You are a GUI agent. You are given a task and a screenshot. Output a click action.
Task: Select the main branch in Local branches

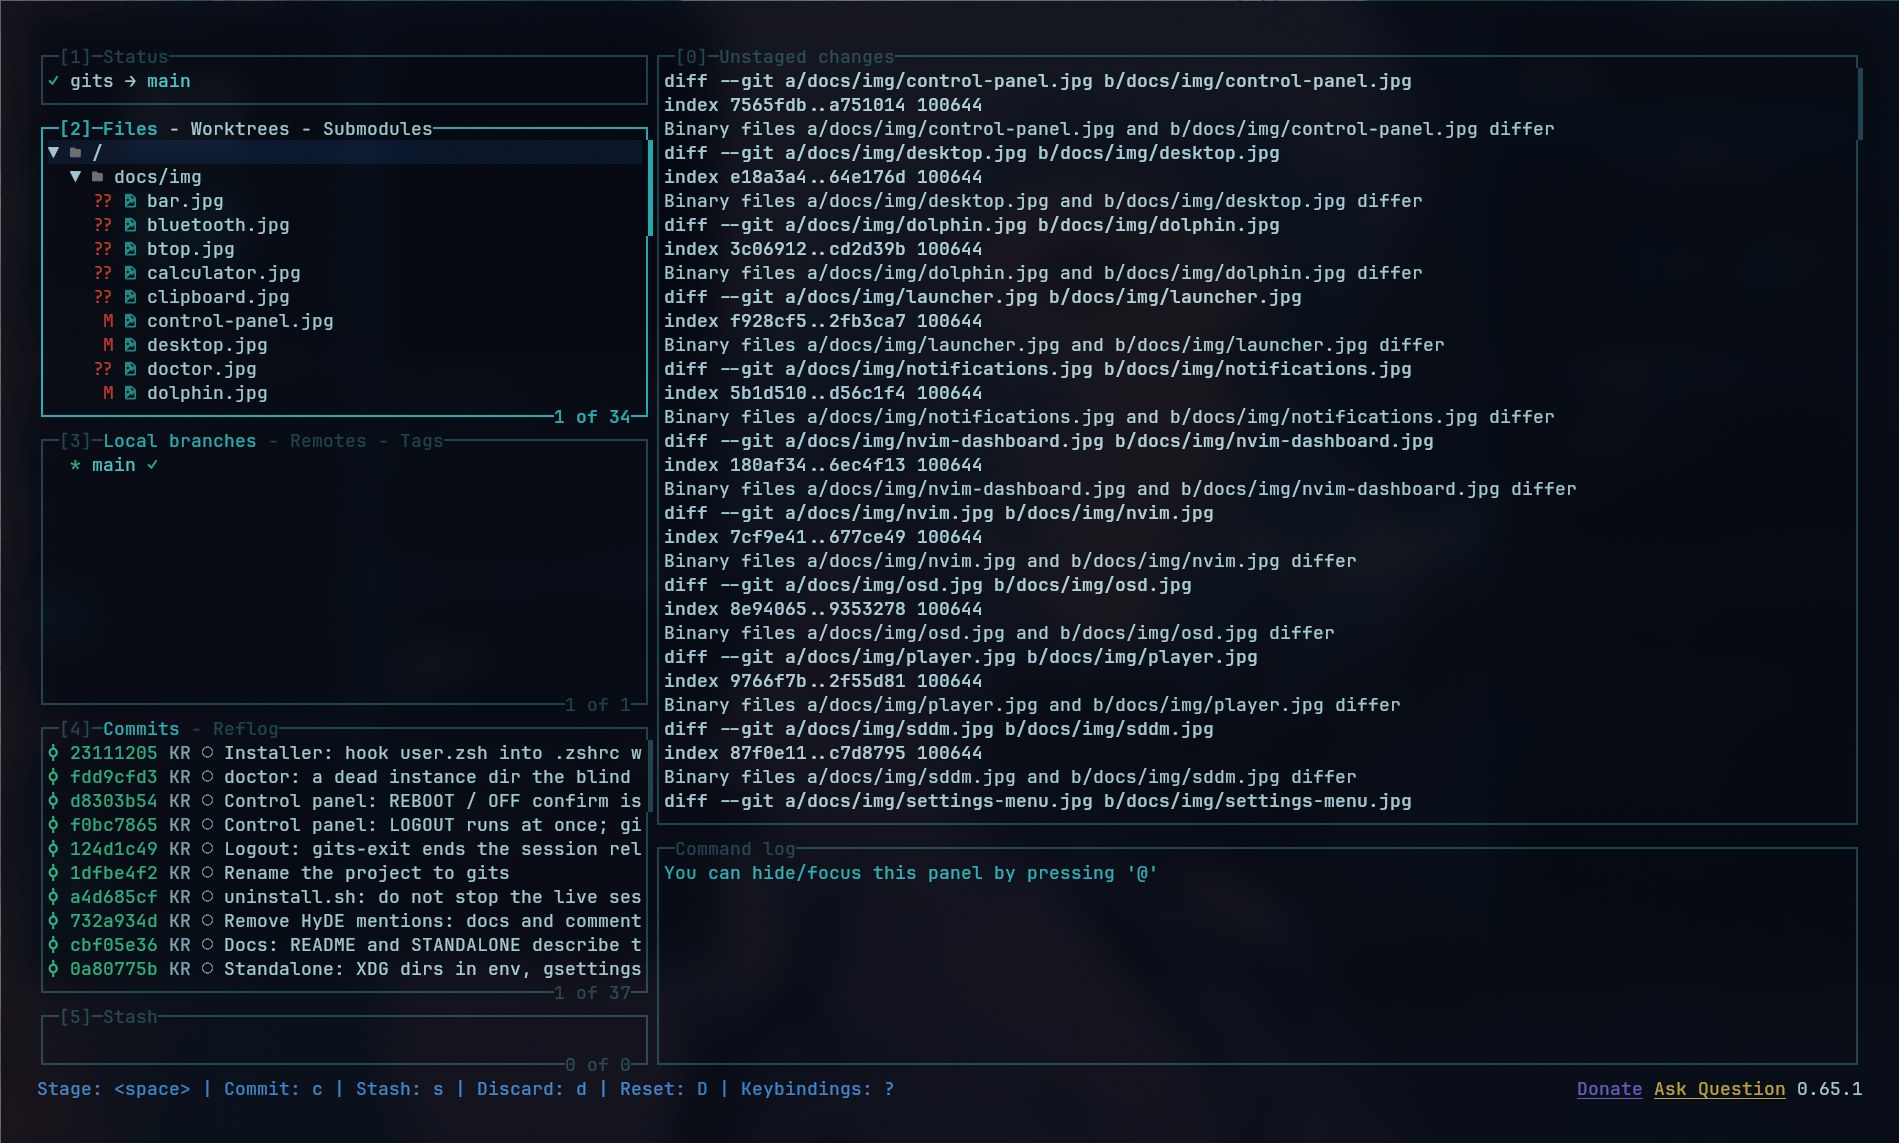coord(343,465)
